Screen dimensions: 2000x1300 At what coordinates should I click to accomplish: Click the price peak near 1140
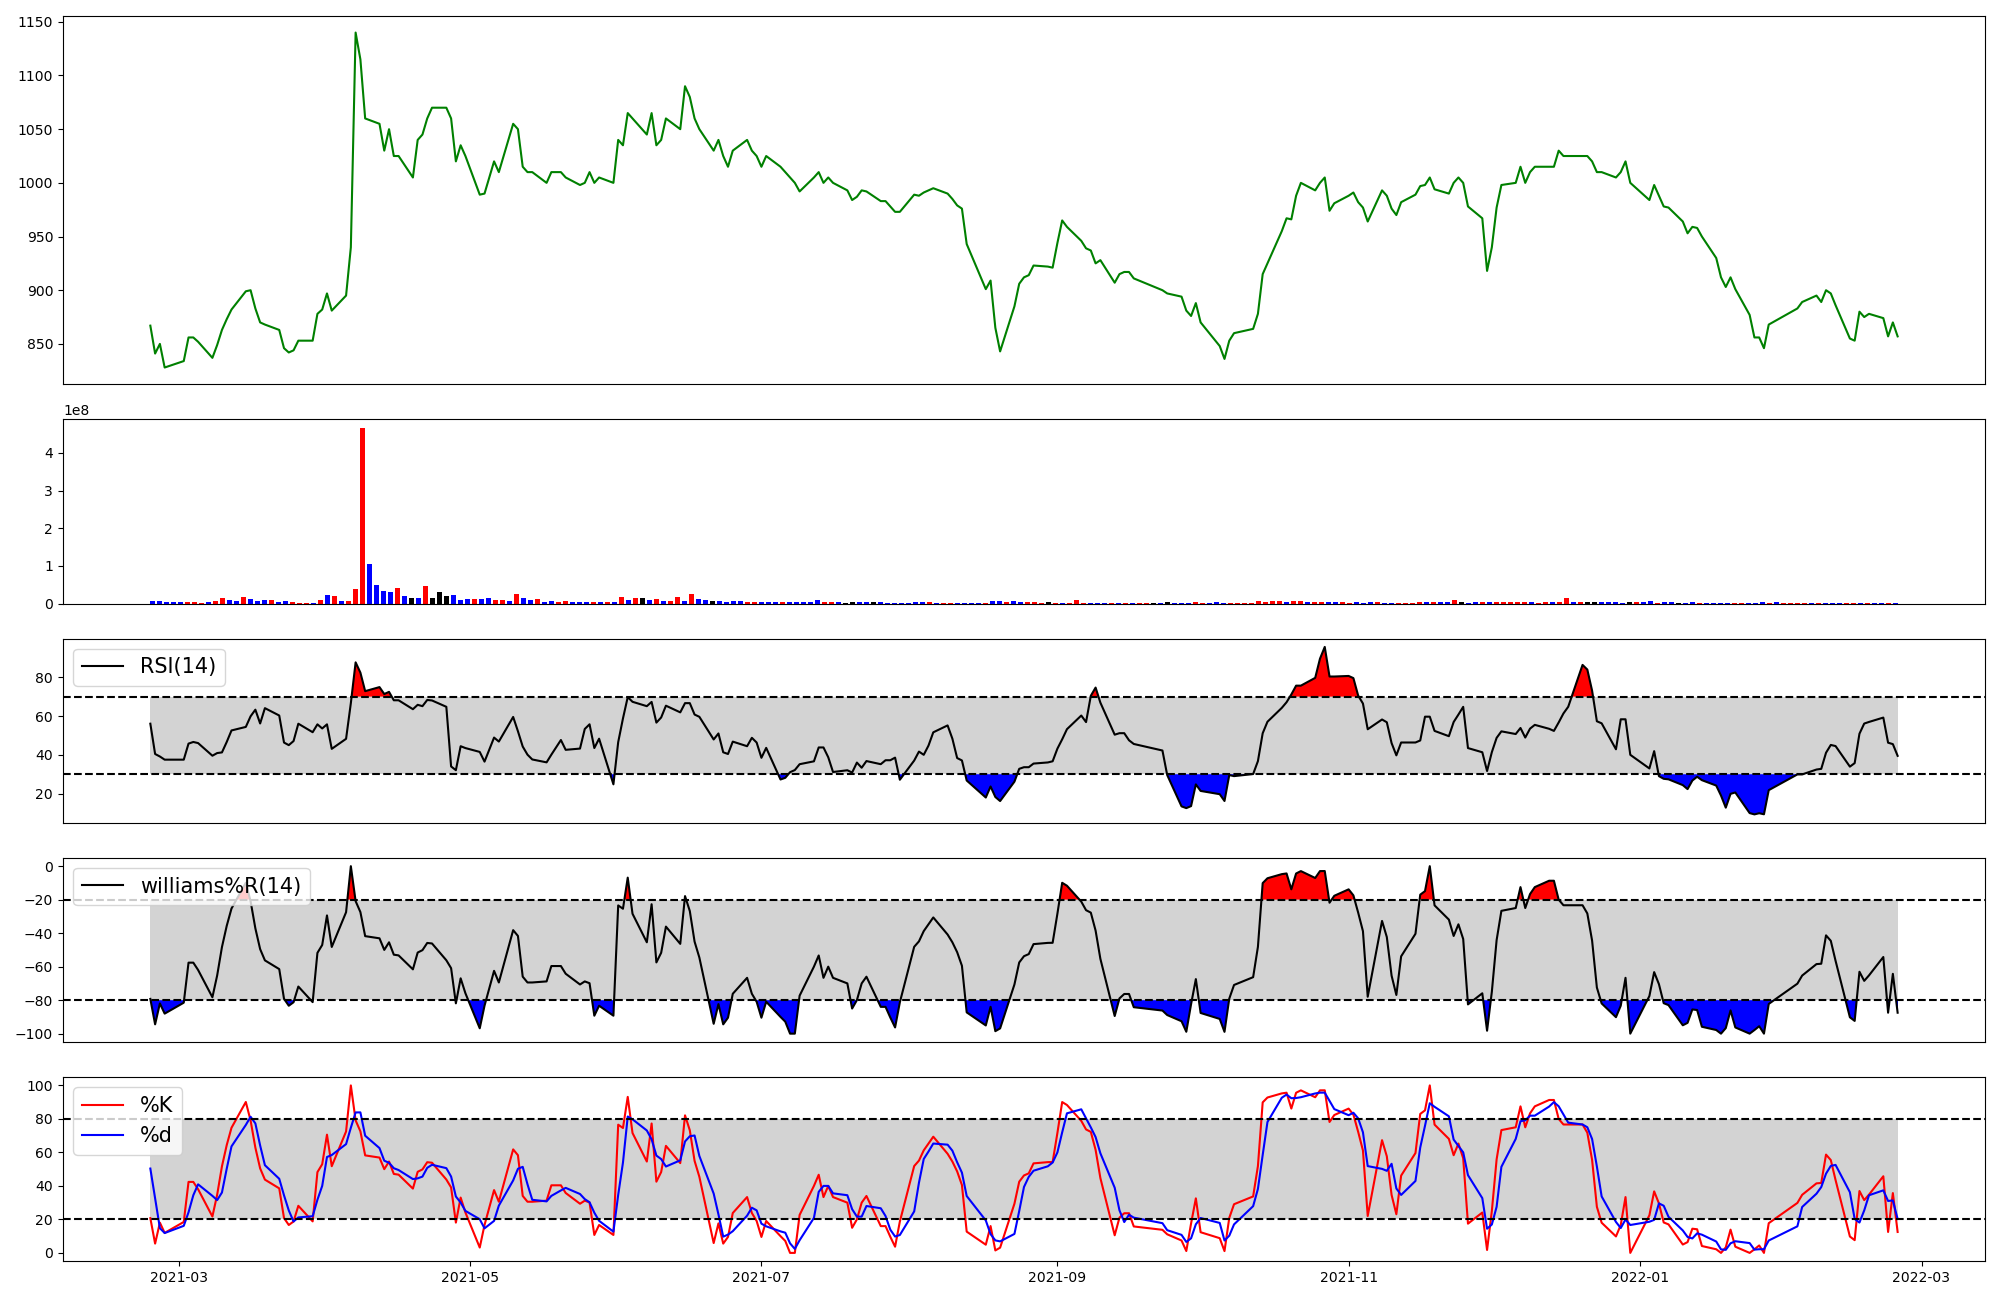[355, 34]
